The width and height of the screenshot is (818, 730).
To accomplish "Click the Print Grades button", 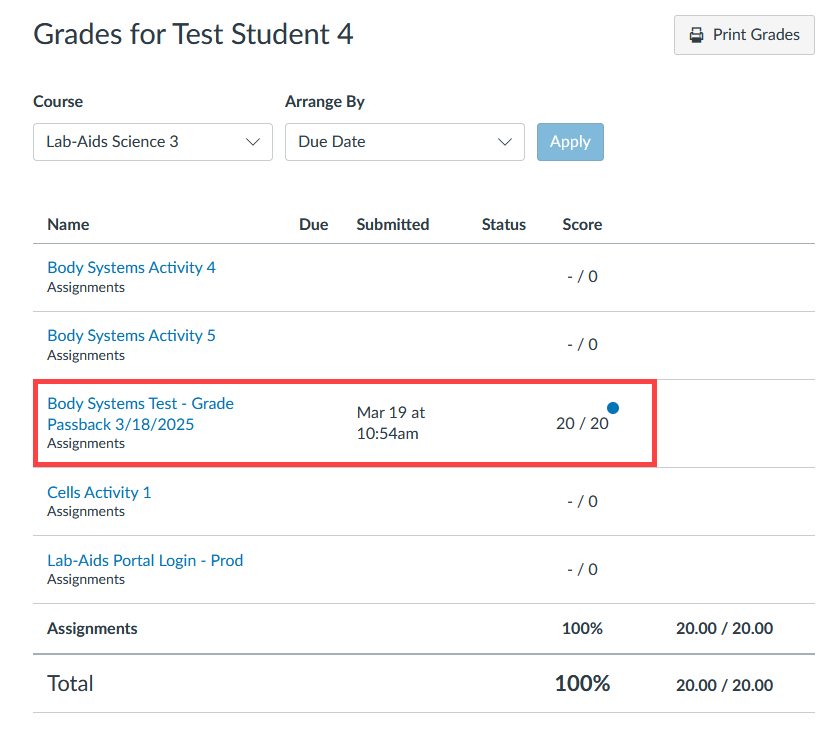I will point(744,35).
